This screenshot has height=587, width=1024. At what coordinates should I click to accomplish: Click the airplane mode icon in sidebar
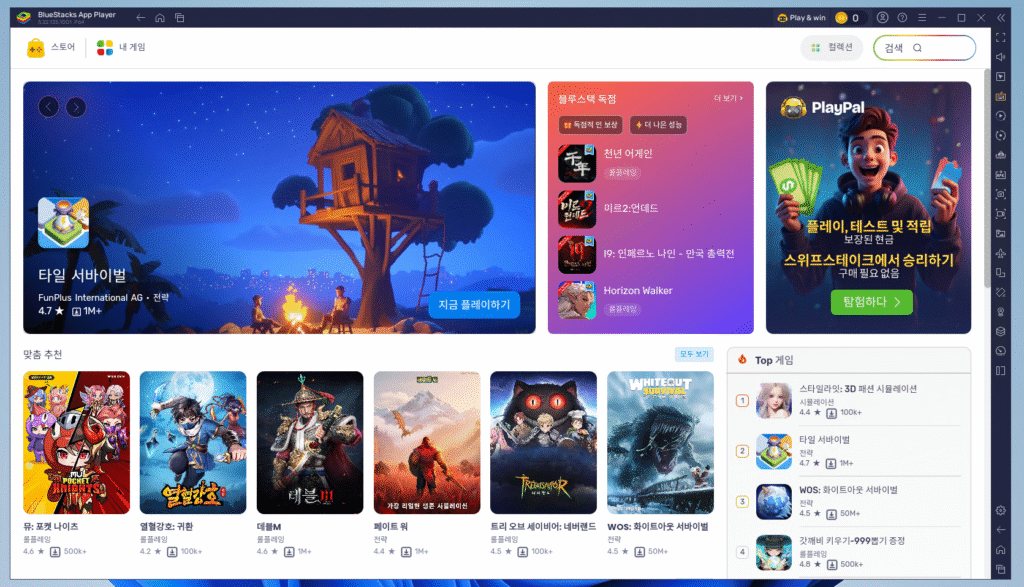coord(1001,253)
